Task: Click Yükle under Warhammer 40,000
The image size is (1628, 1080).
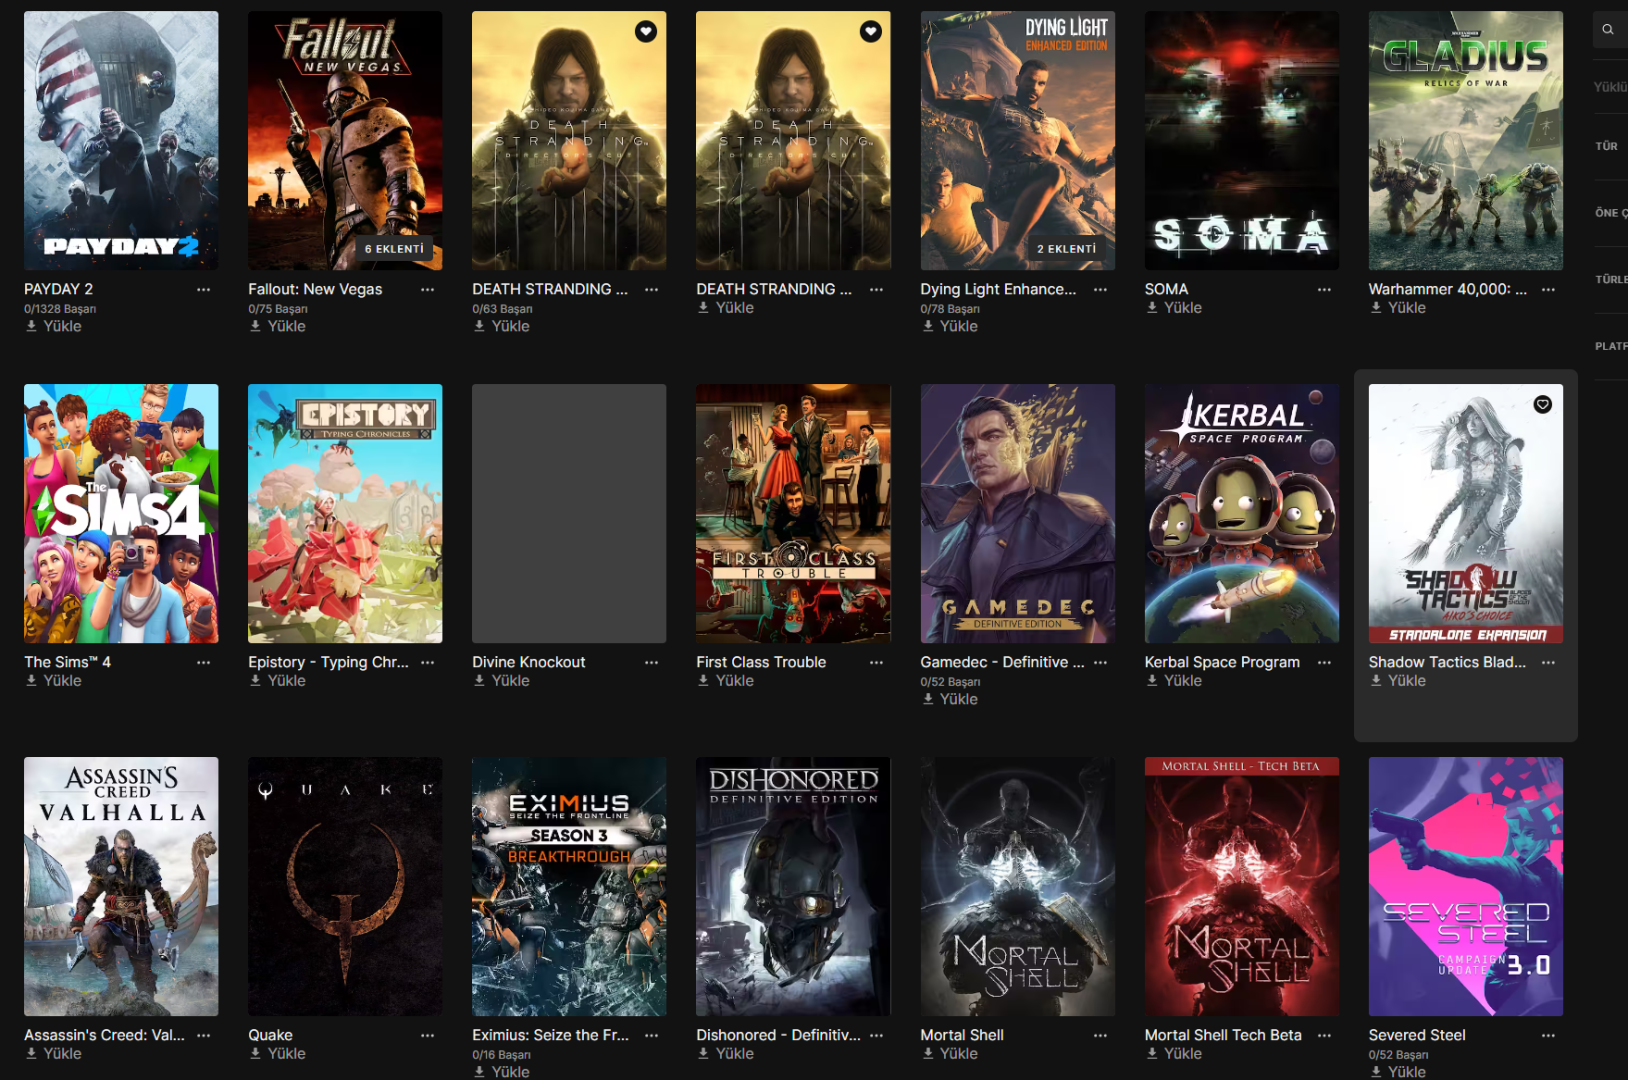Action: click(1398, 308)
